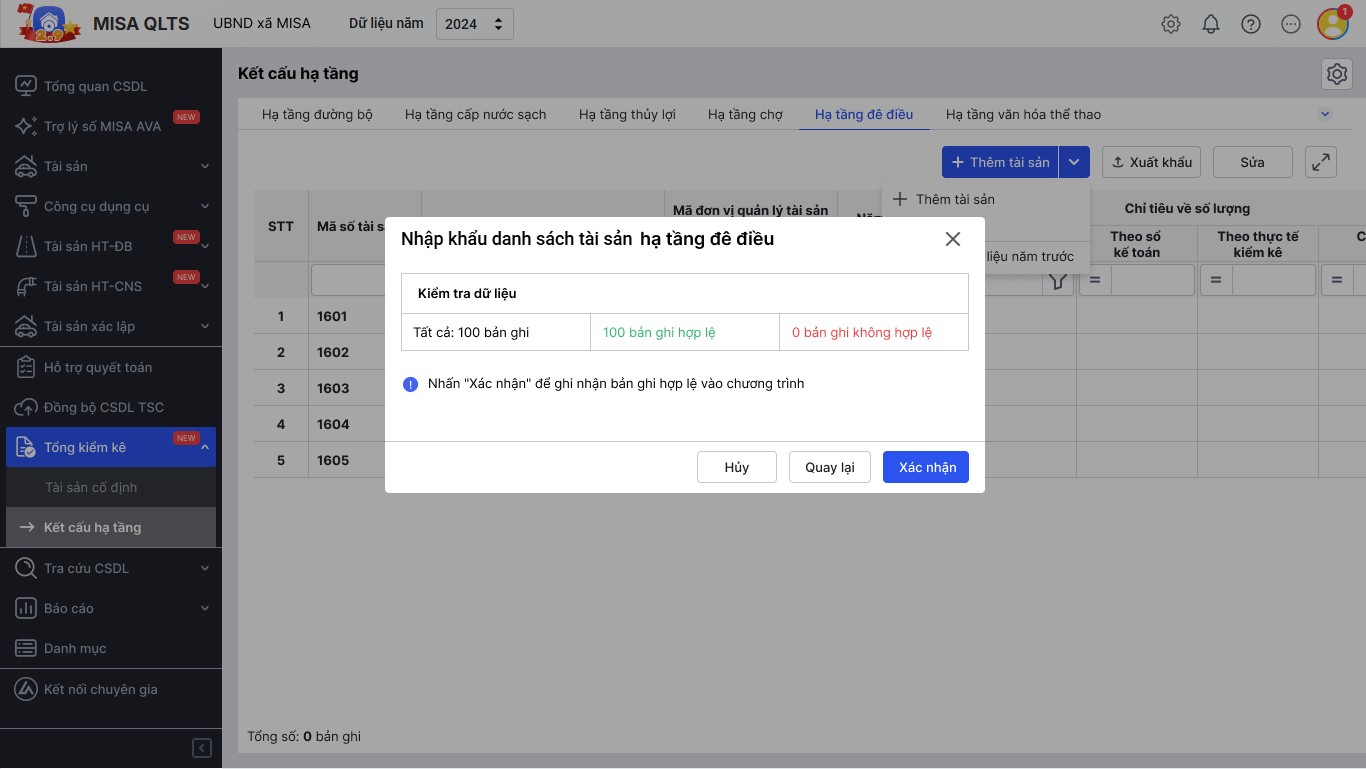Click Hủy to cancel import
1366x769 pixels.
tap(737, 467)
